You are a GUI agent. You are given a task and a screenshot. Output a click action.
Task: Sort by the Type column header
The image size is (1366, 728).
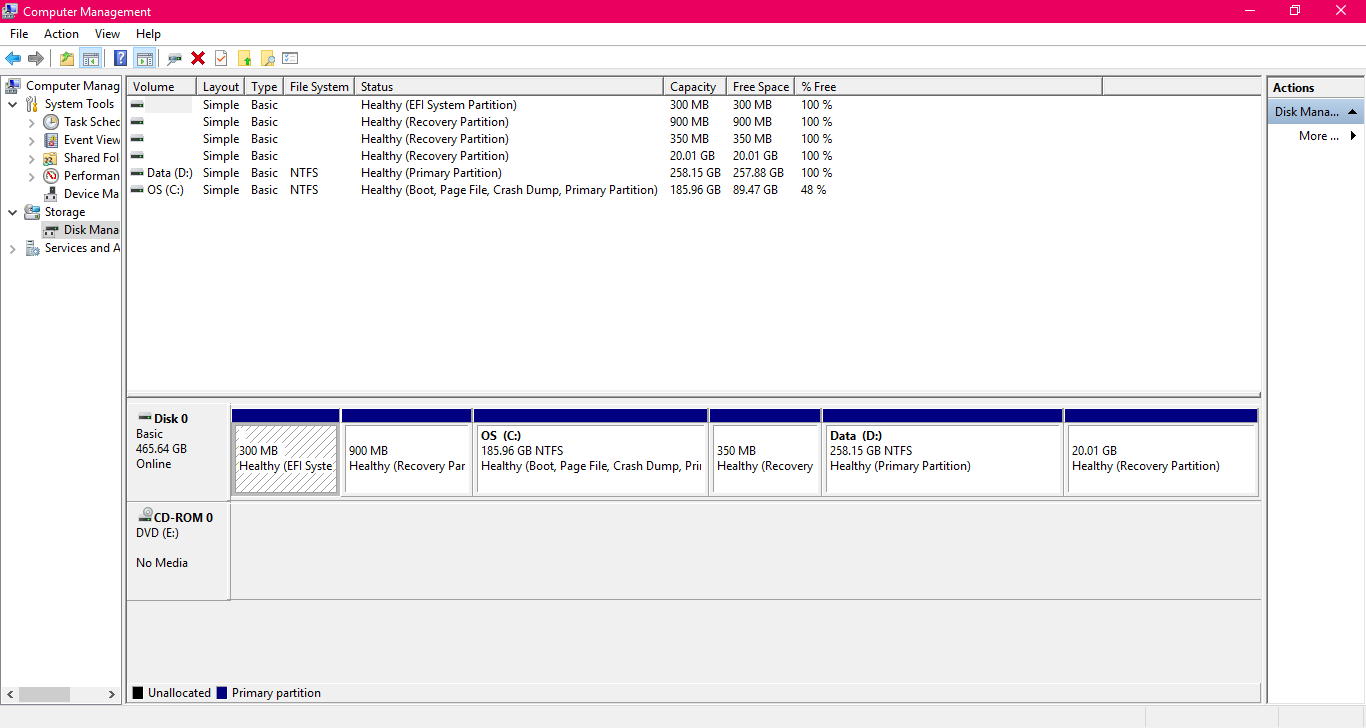pos(264,87)
